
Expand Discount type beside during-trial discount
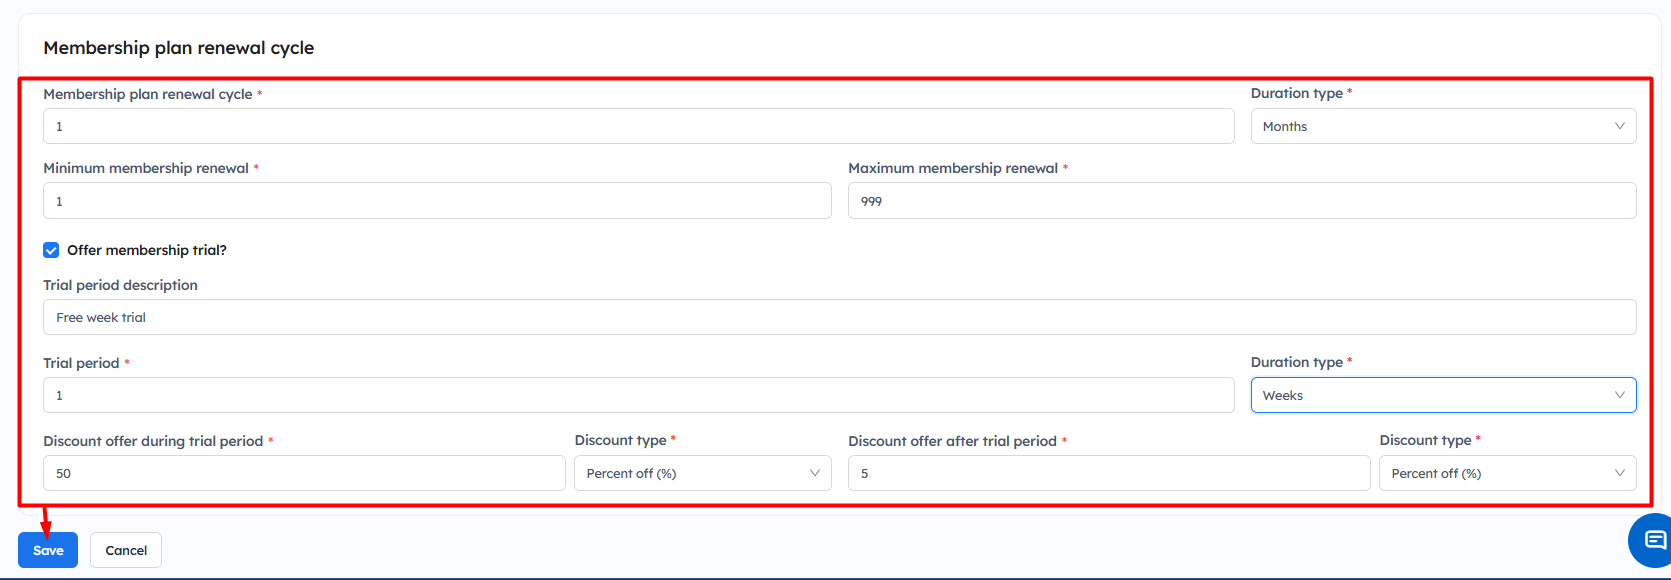pyautogui.click(x=690, y=473)
